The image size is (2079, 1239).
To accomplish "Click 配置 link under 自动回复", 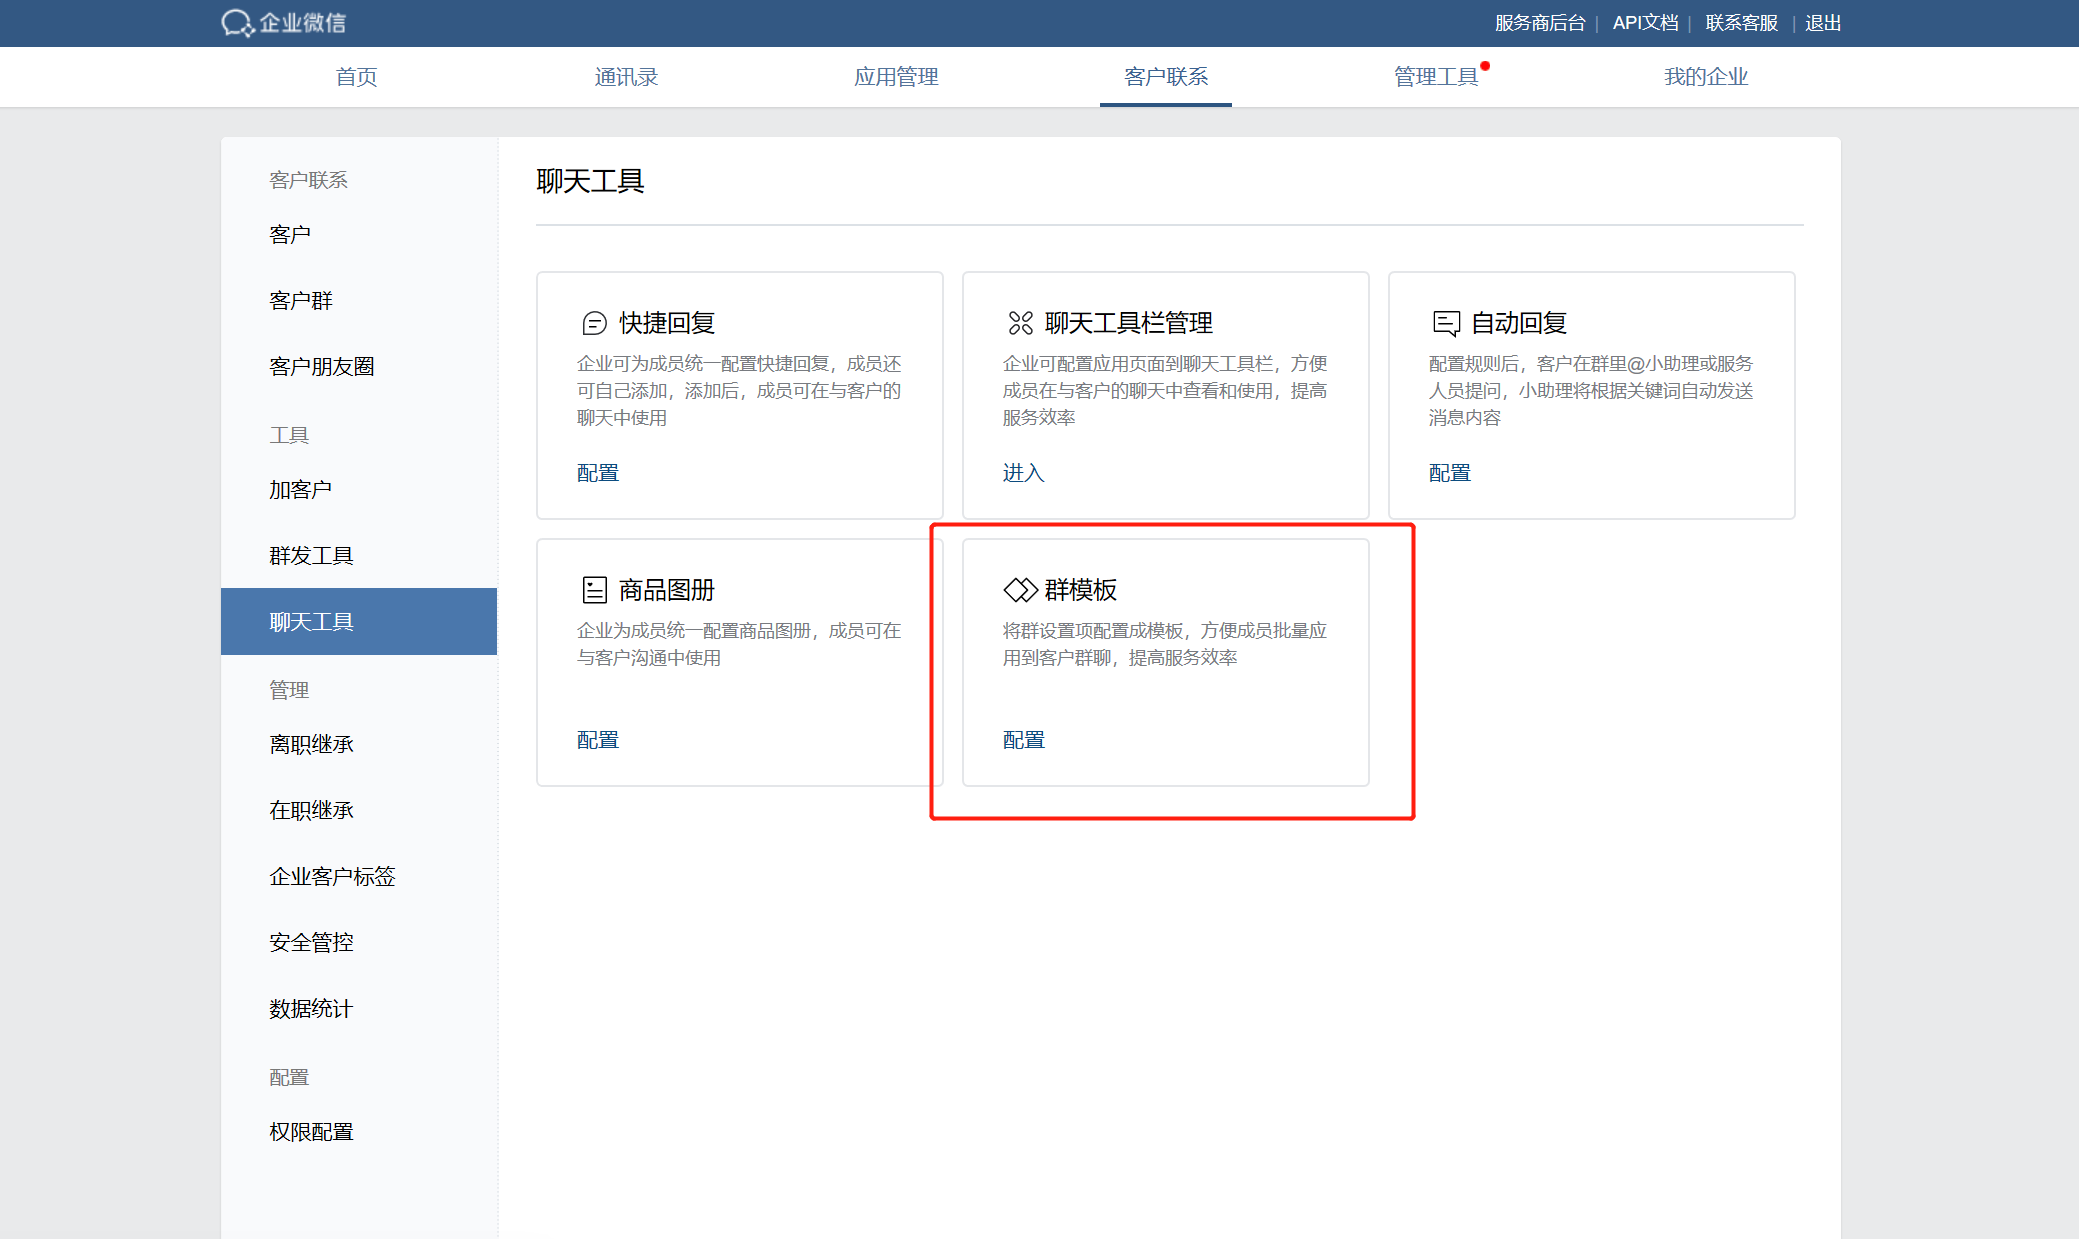I will pyautogui.click(x=1449, y=473).
